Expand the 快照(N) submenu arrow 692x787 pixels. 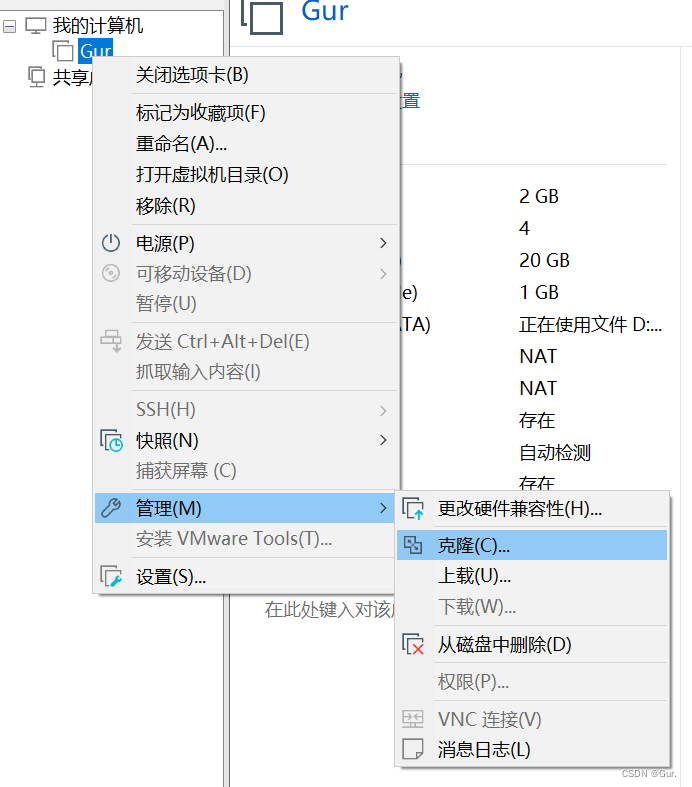pyautogui.click(x=383, y=440)
